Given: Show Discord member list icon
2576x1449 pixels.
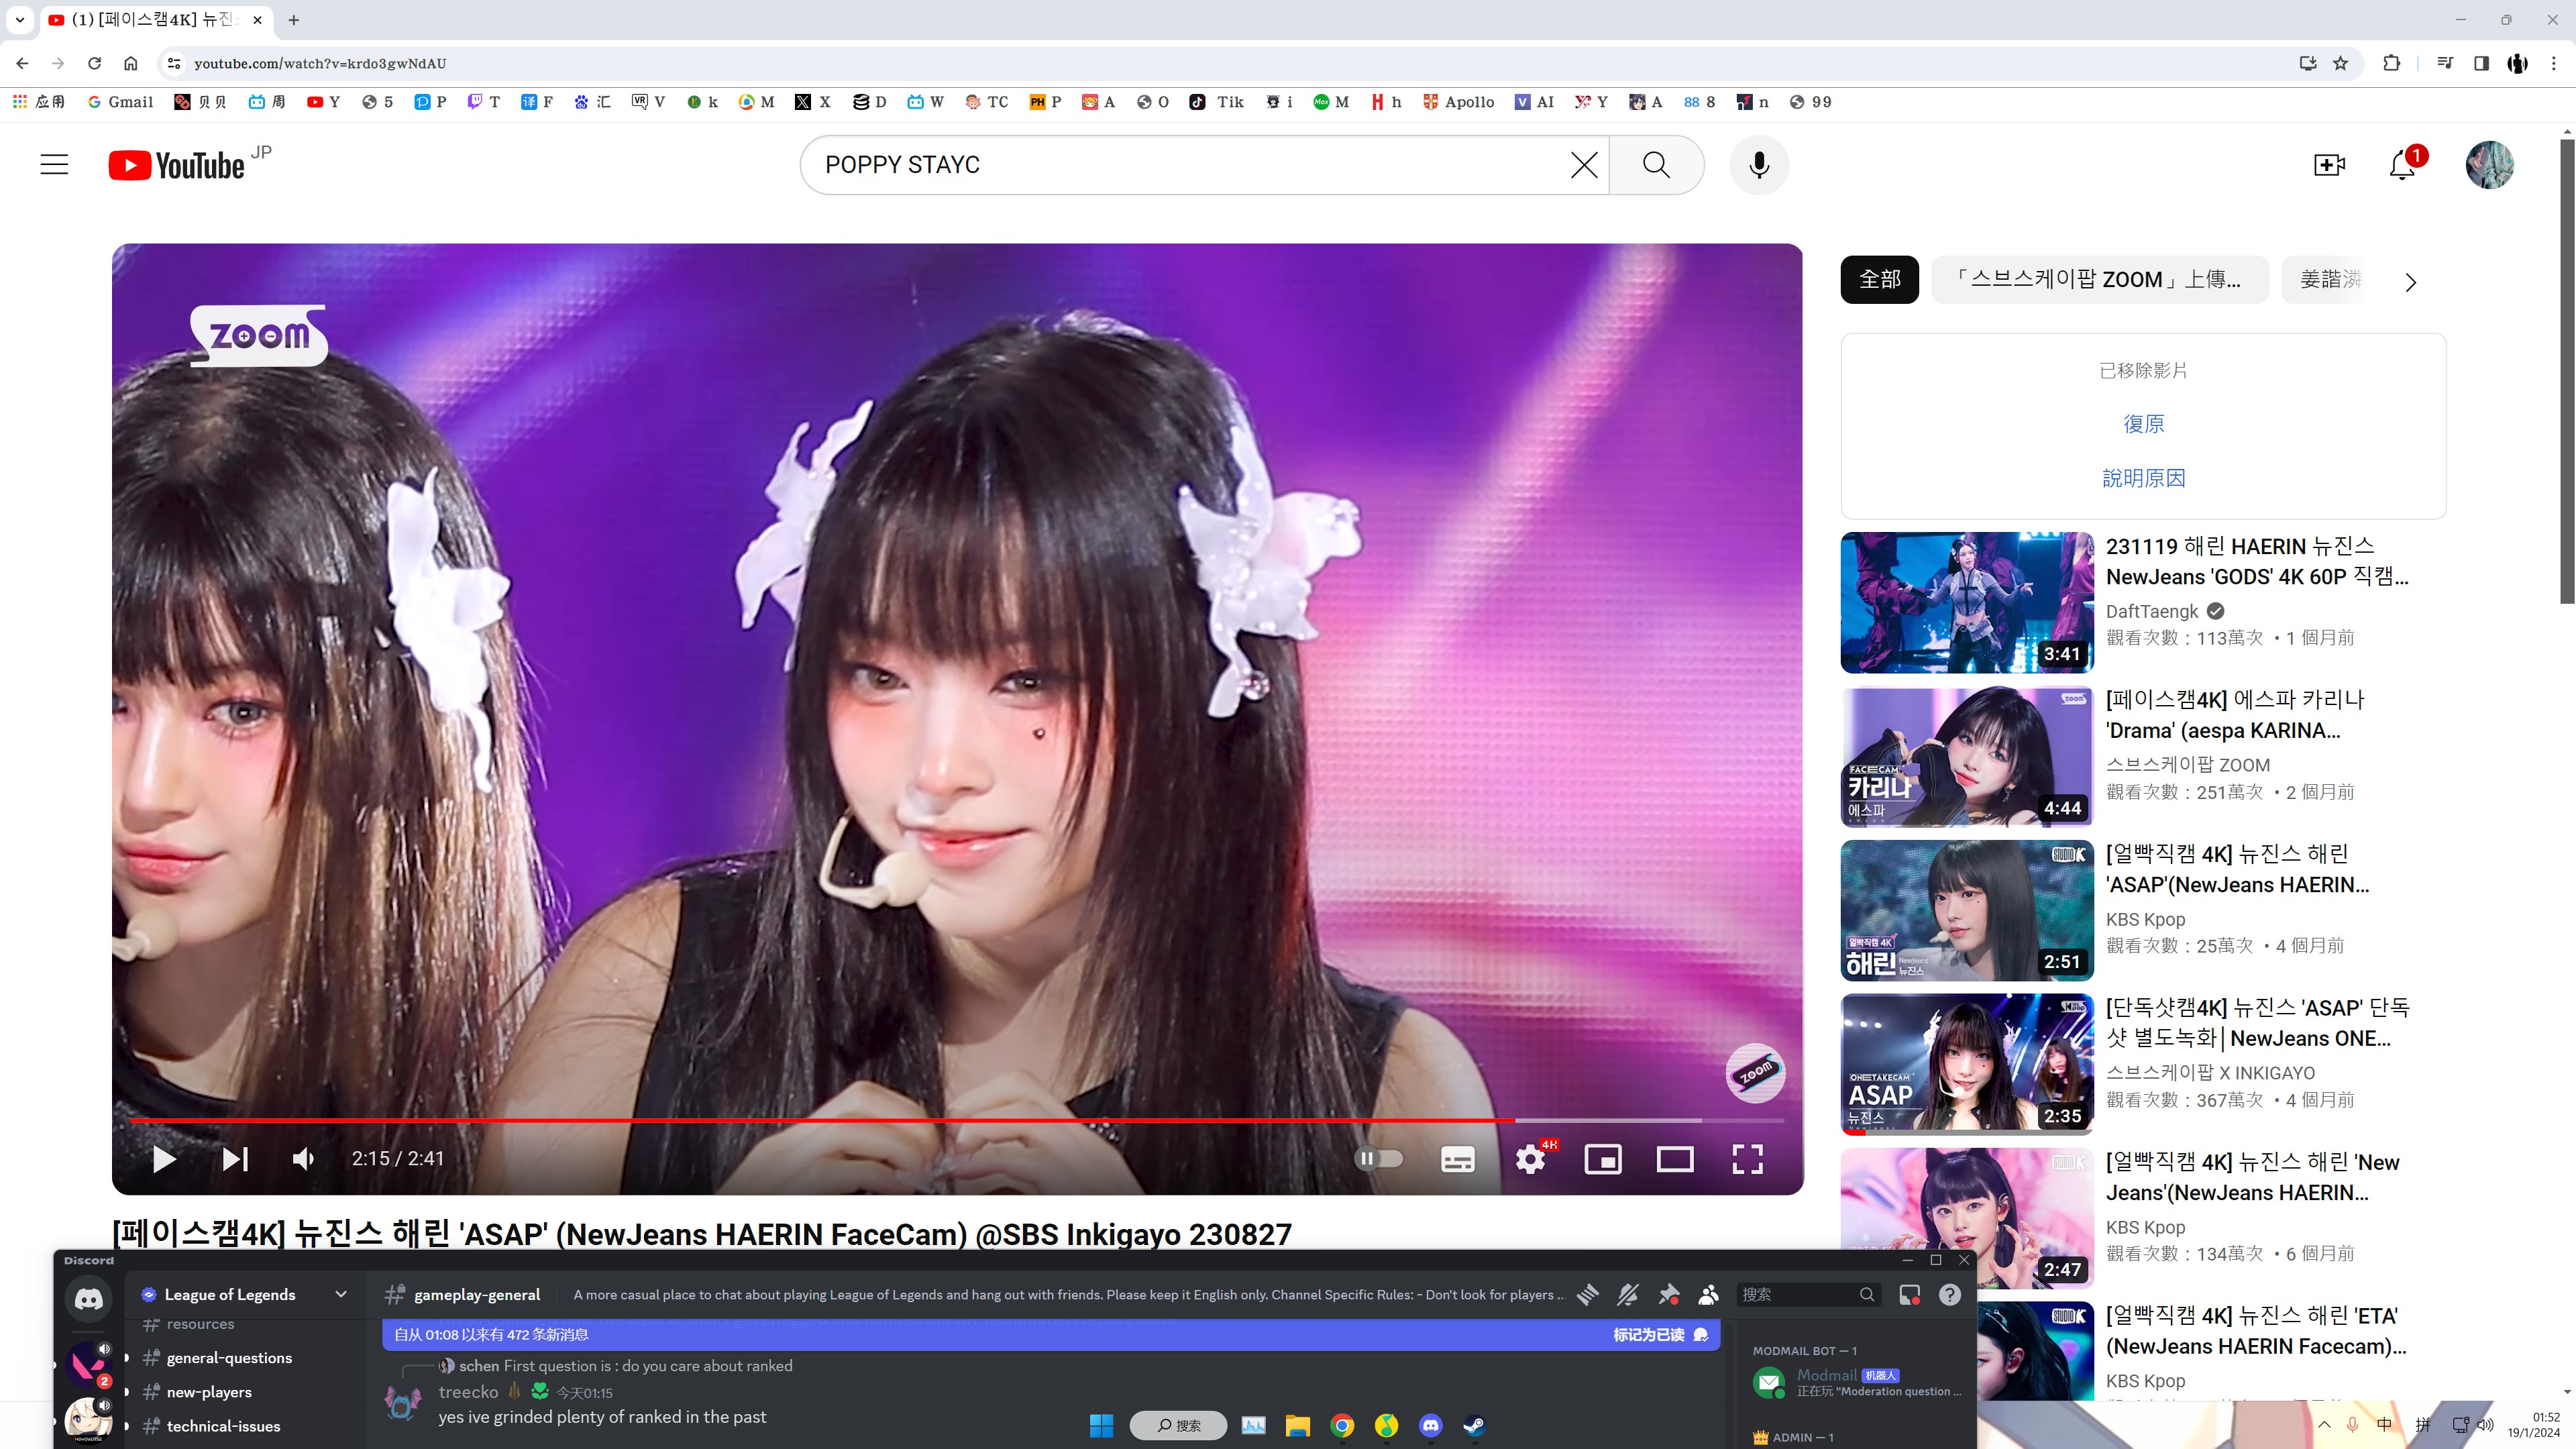Looking at the screenshot, I should [x=1708, y=1295].
